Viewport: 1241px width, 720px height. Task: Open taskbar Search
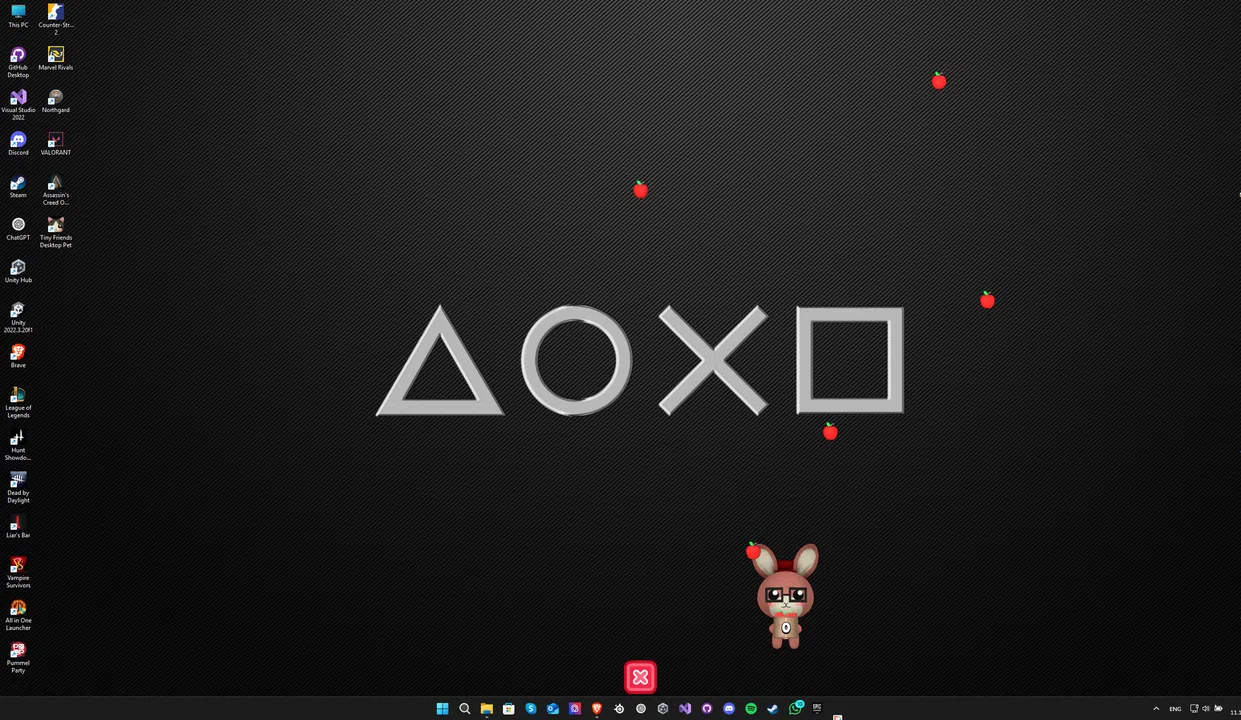(464, 709)
